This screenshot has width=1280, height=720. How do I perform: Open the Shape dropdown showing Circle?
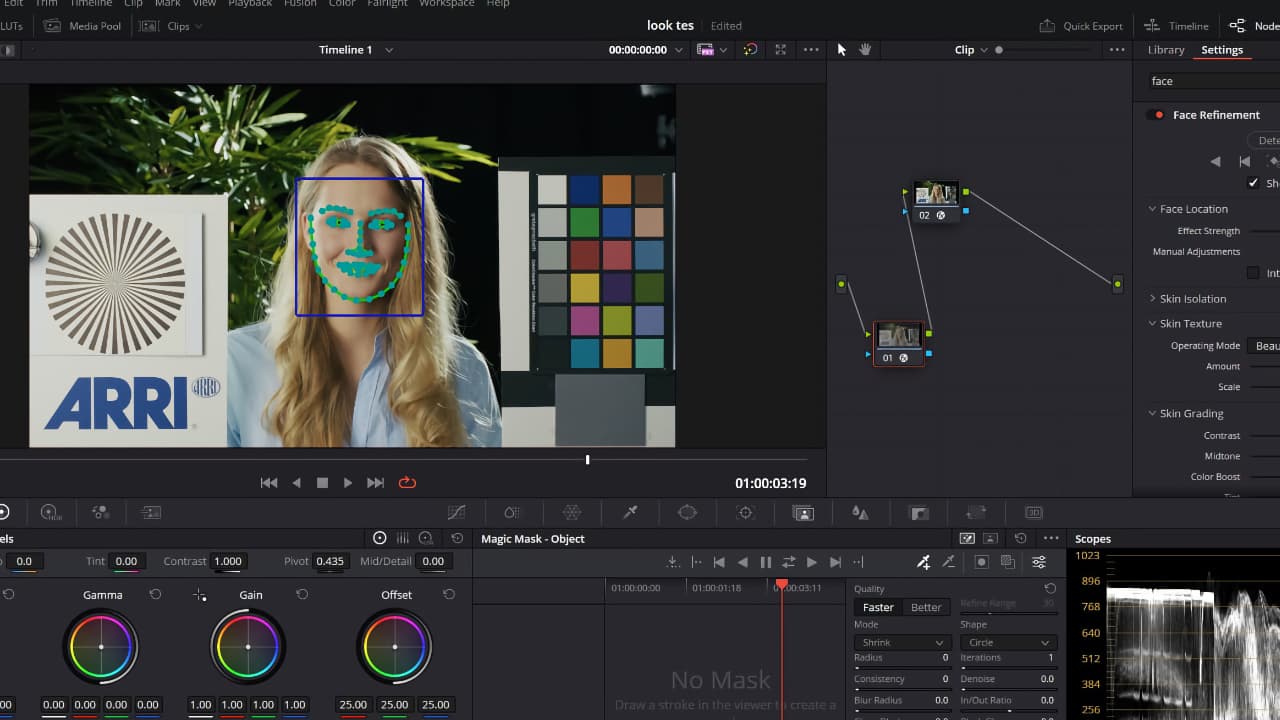(x=1008, y=642)
